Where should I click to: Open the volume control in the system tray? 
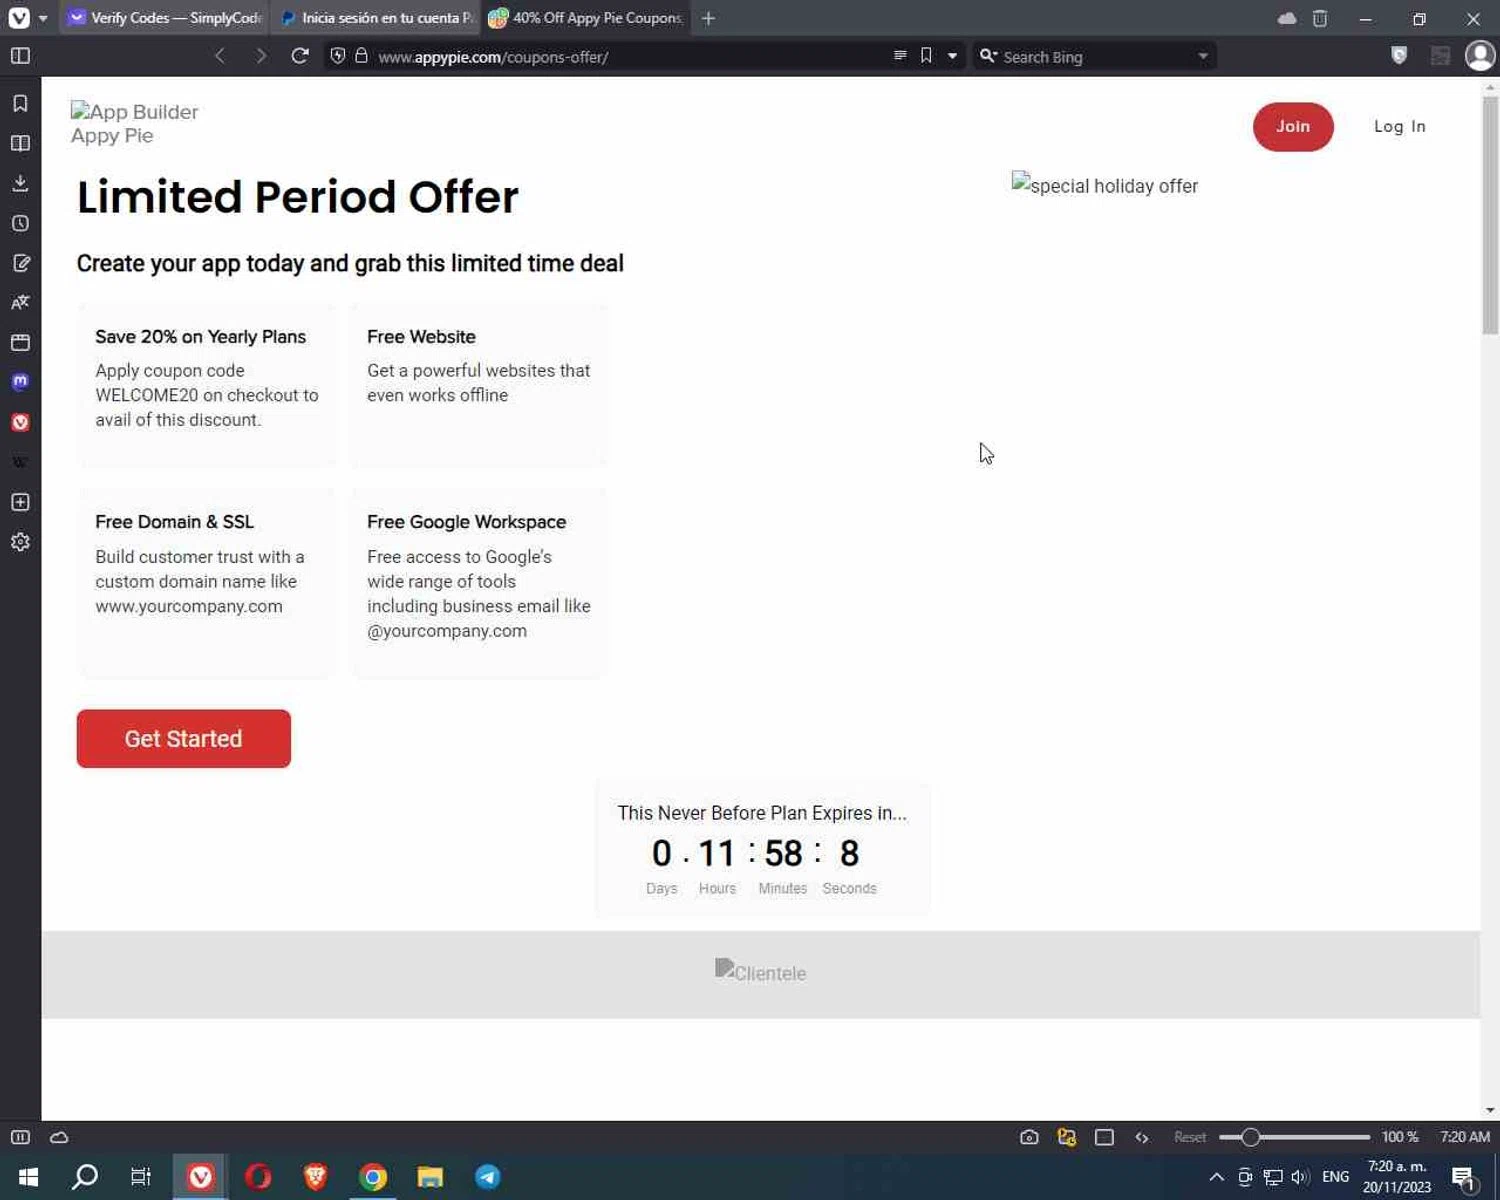[x=1300, y=1177]
